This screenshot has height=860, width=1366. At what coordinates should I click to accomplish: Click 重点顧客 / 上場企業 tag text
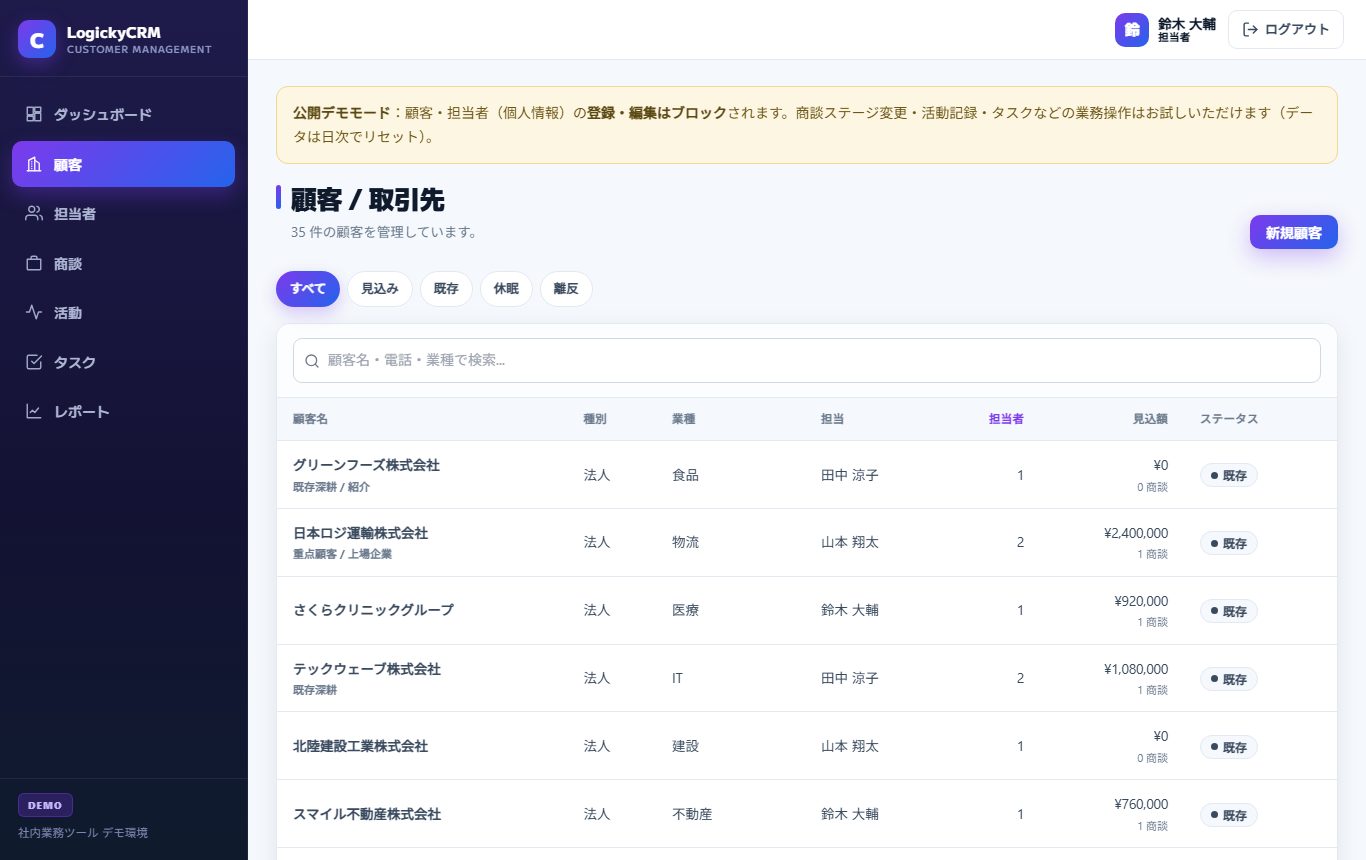point(342,554)
